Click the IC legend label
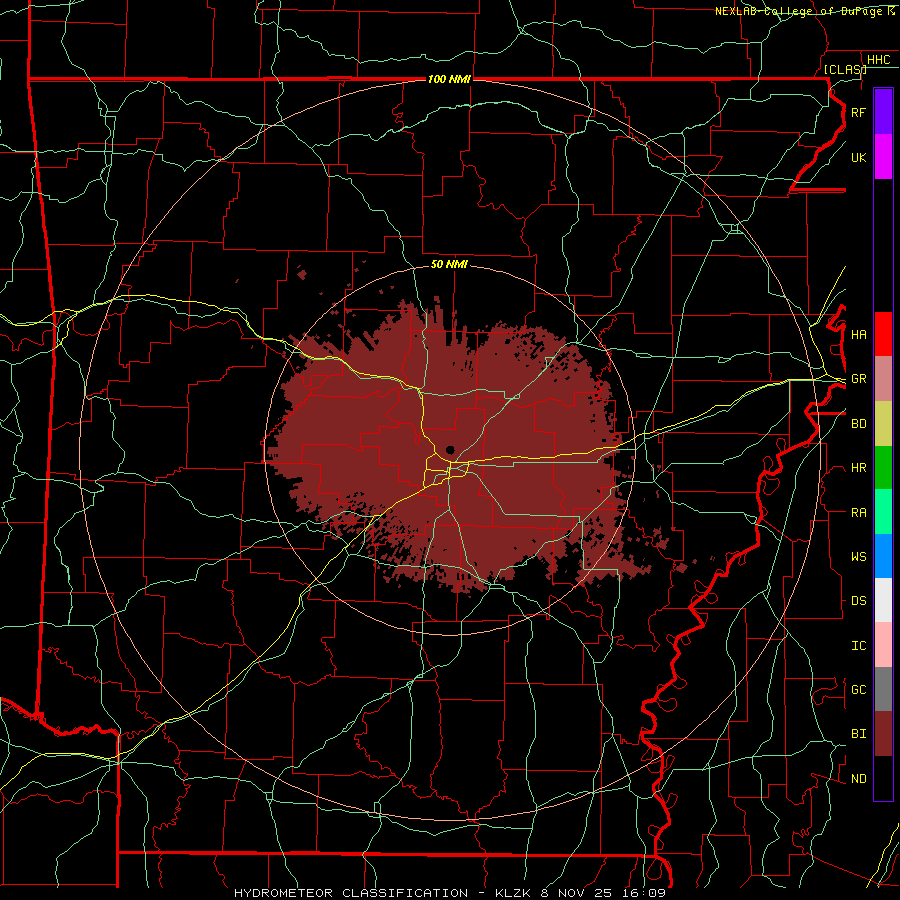 858,645
